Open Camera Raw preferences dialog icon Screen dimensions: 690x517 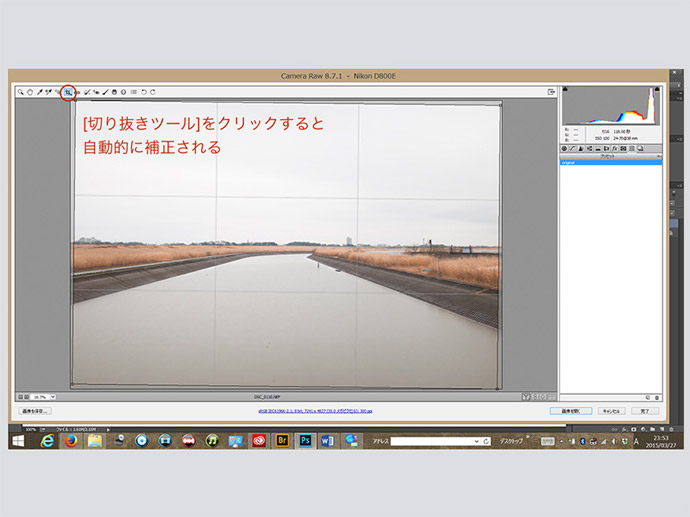133,92
